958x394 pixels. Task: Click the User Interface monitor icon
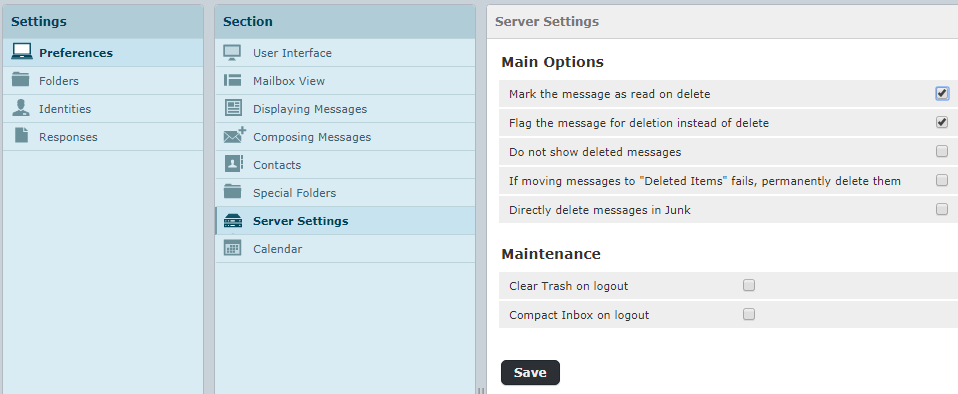233,53
